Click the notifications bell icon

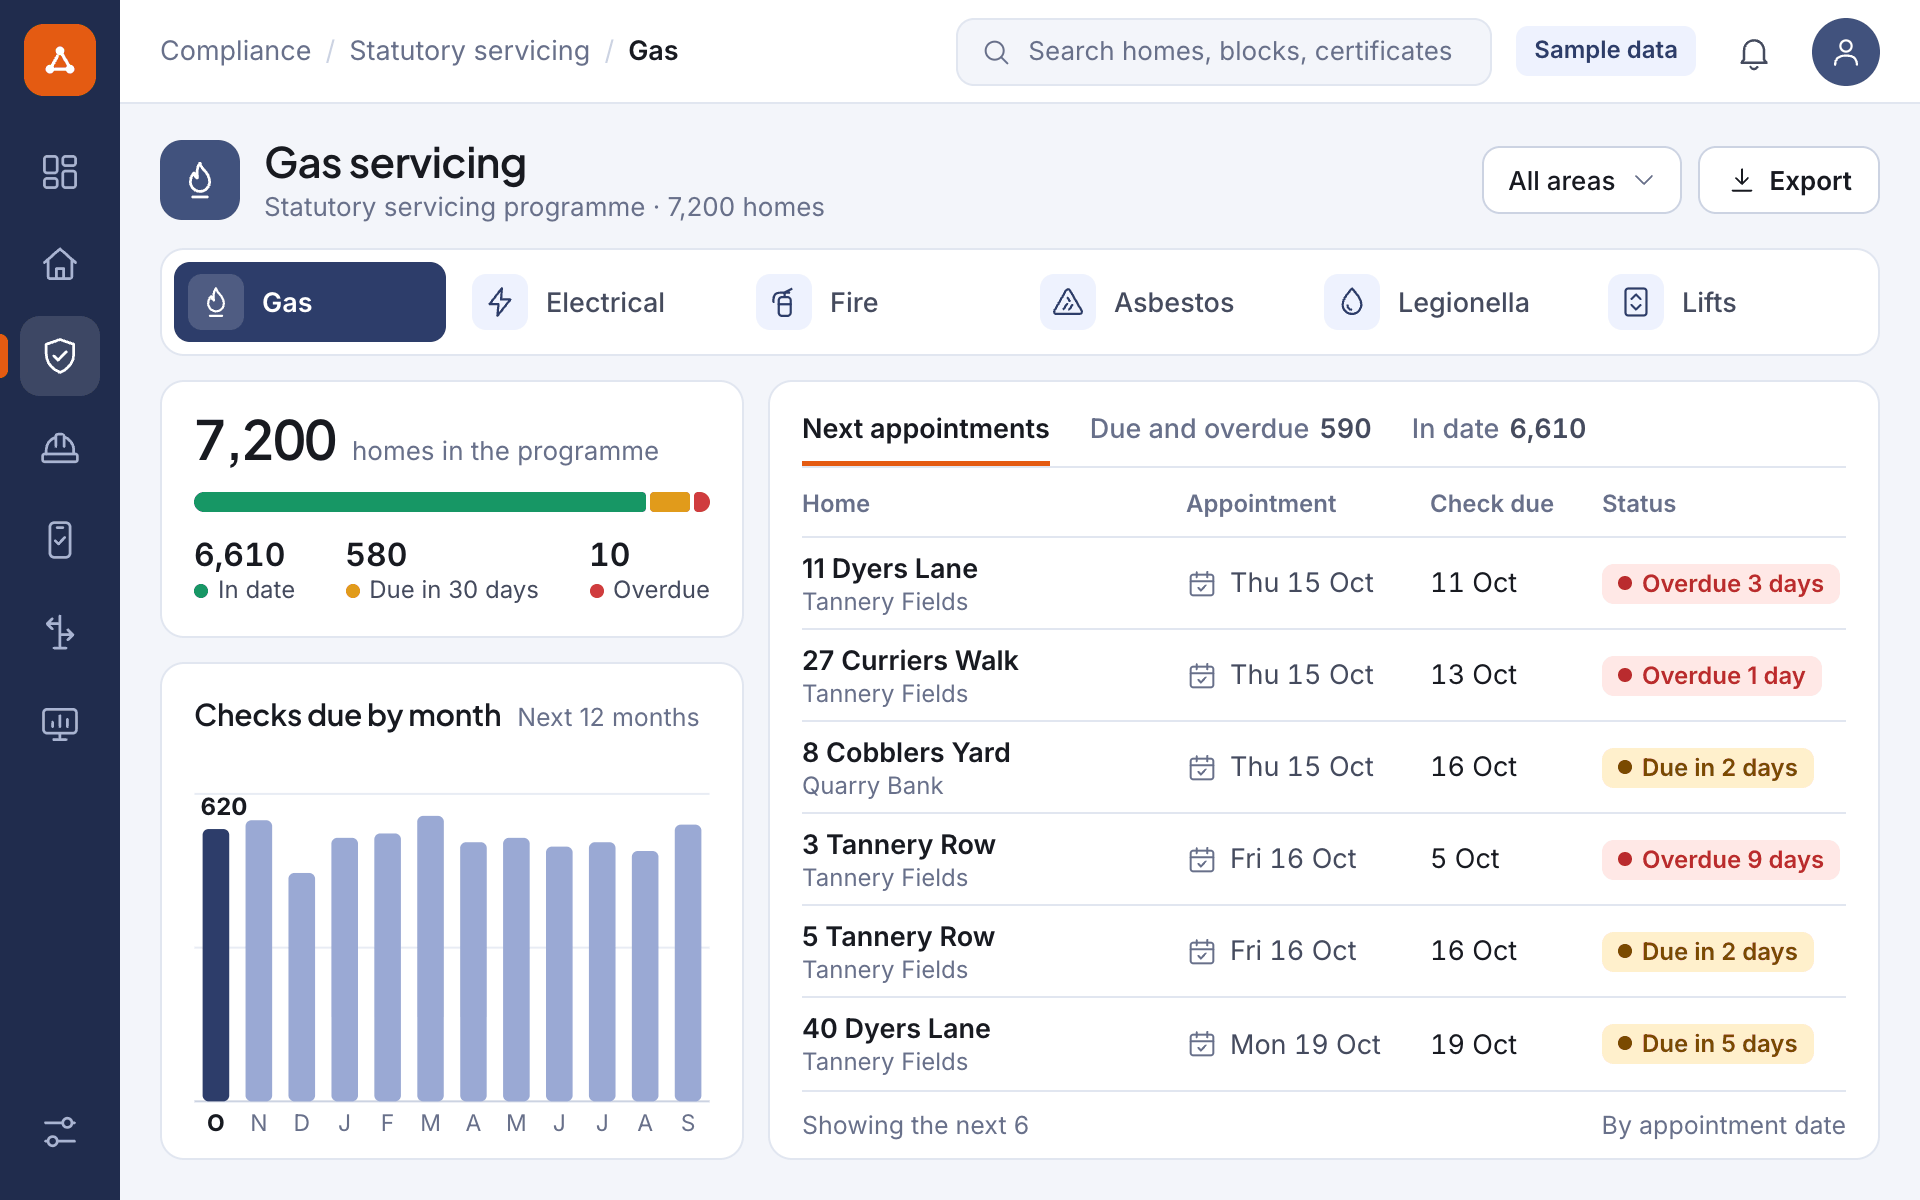(x=1754, y=52)
